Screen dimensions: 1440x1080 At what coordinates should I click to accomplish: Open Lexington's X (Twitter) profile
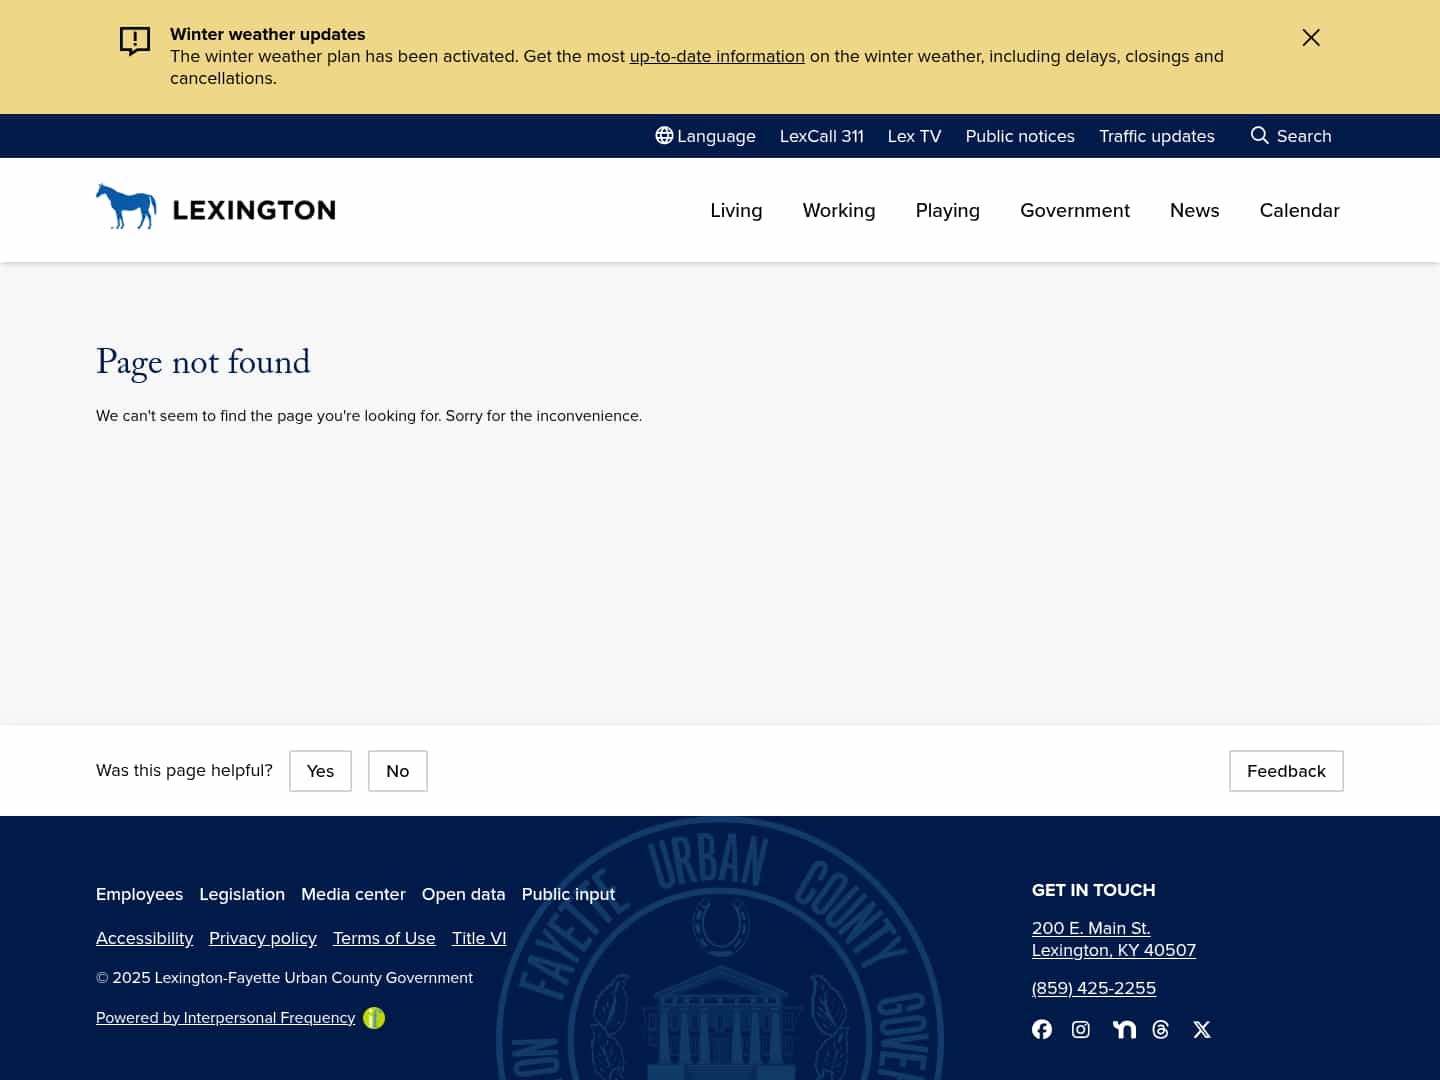click(x=1201, y=1029)
